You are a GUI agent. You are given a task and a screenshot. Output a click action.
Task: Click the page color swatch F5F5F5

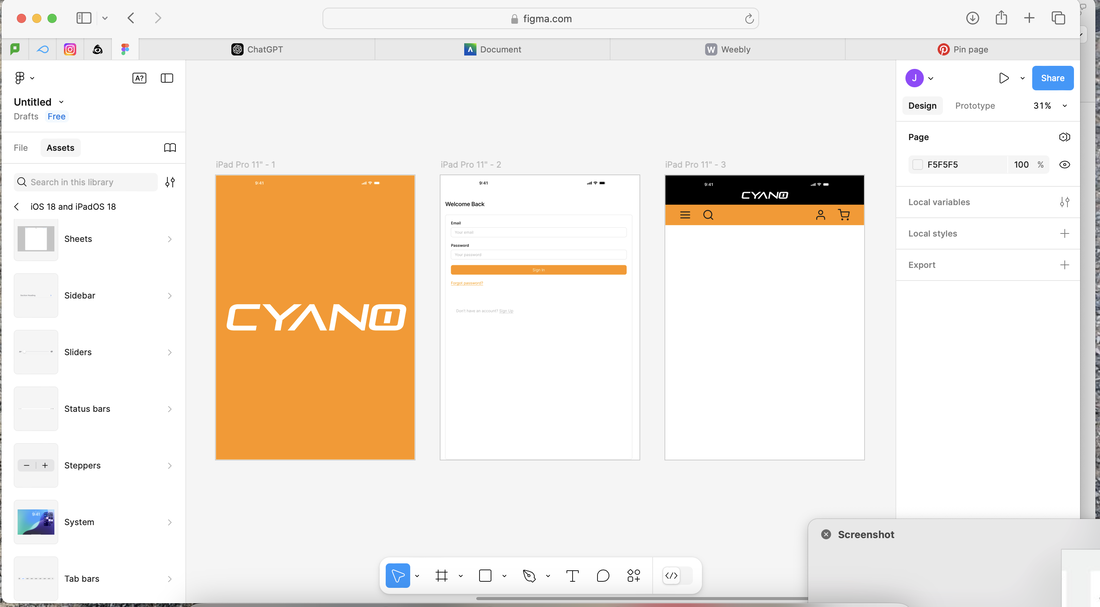coord(917,165)
